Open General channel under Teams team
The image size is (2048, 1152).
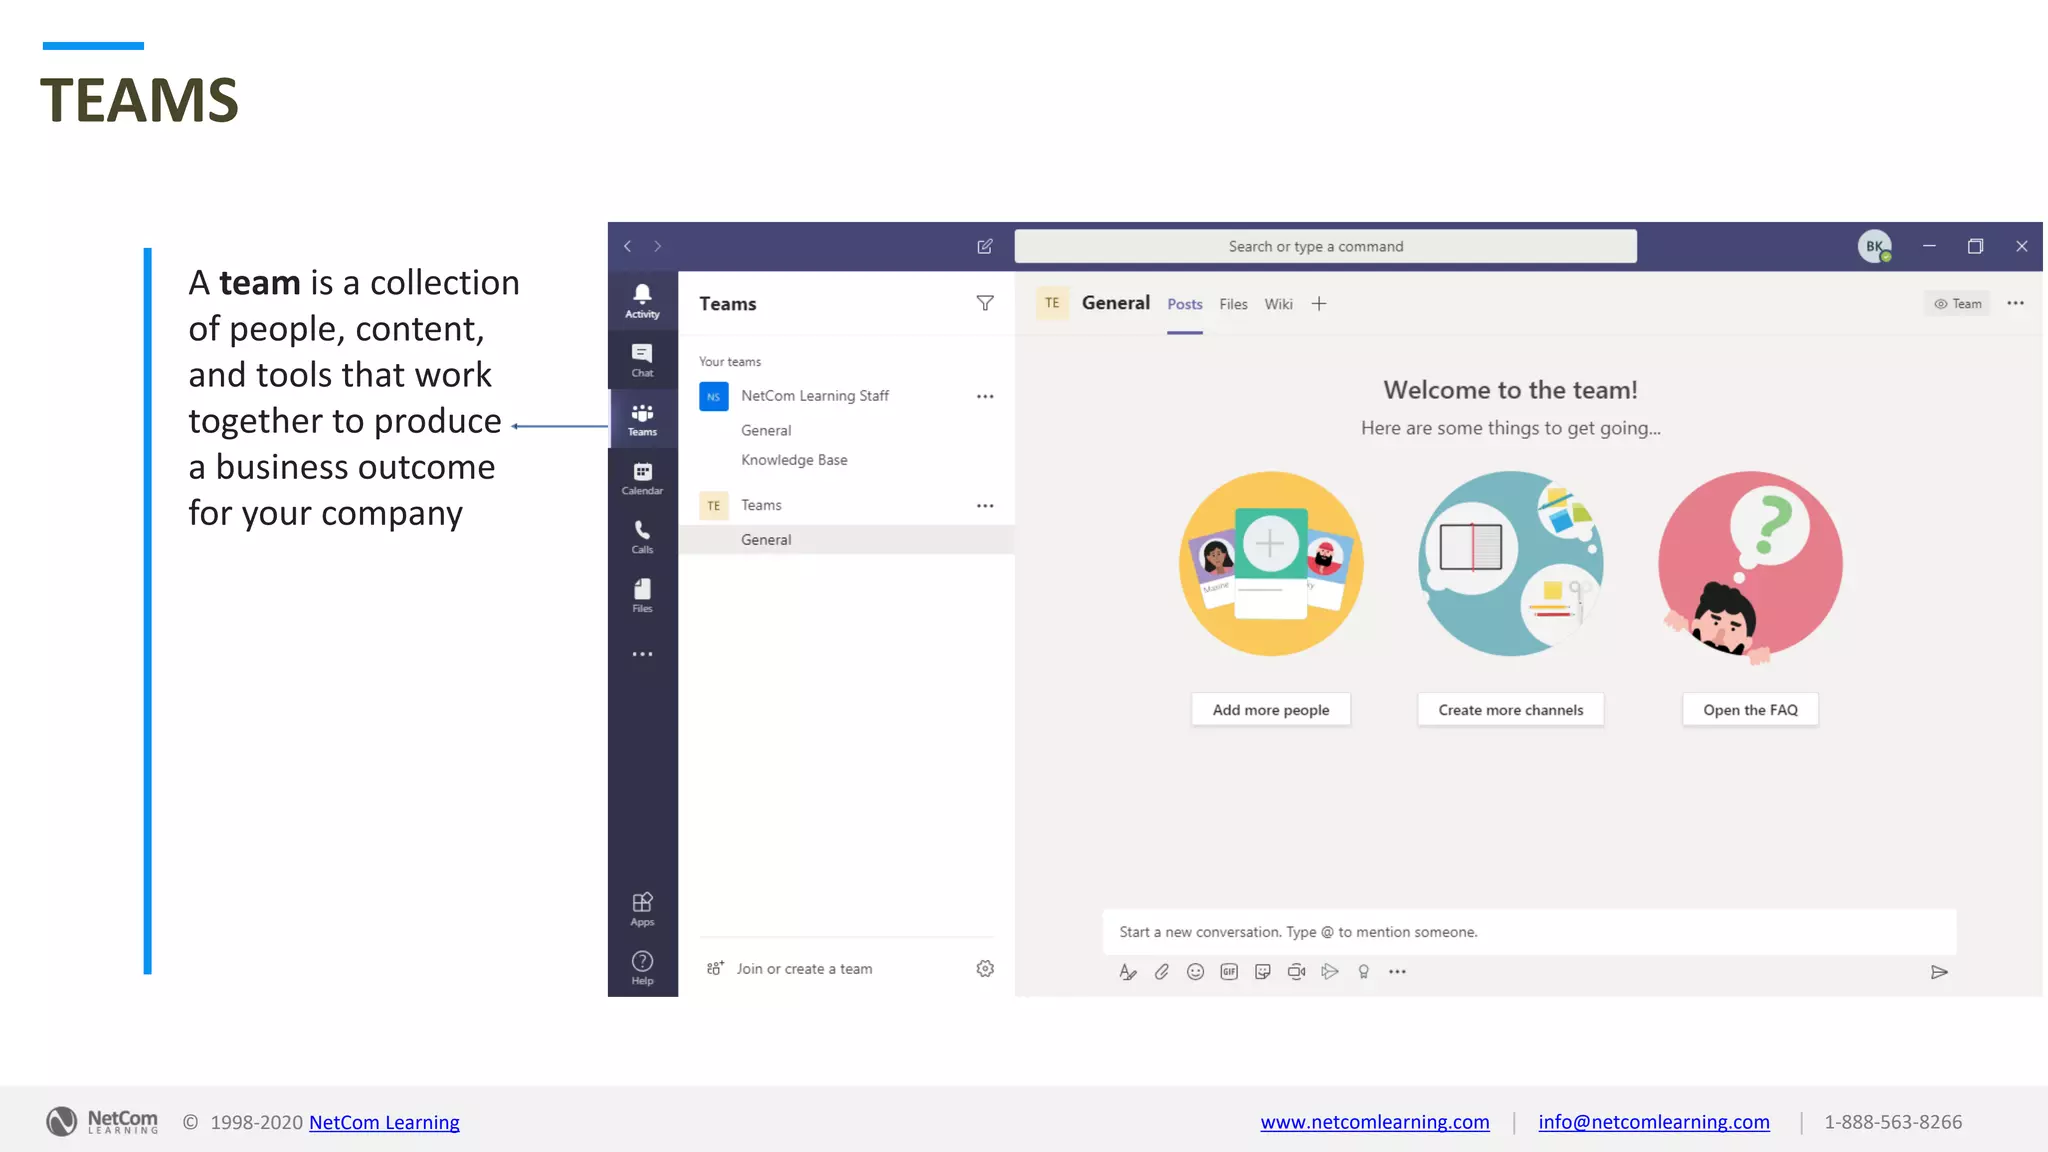(x=846, y=540)
